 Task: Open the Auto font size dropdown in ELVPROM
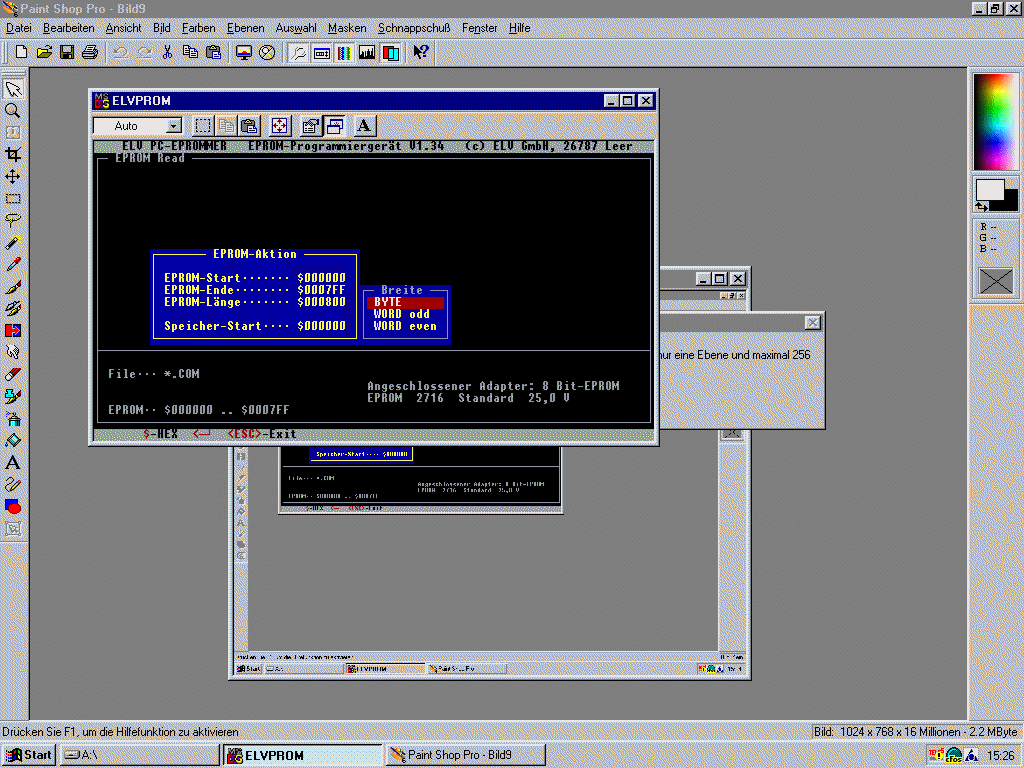point(174,125)
